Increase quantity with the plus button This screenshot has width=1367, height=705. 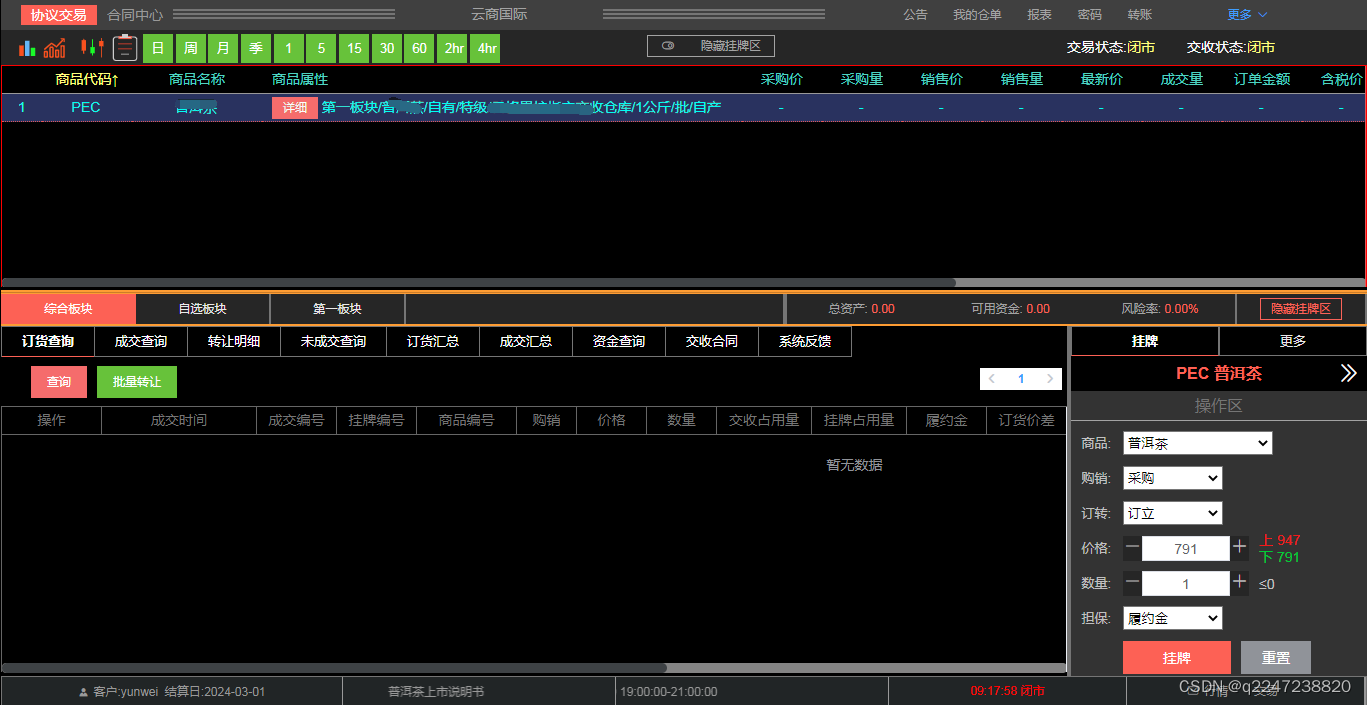pyautogui.click(x=1240, y=583)
